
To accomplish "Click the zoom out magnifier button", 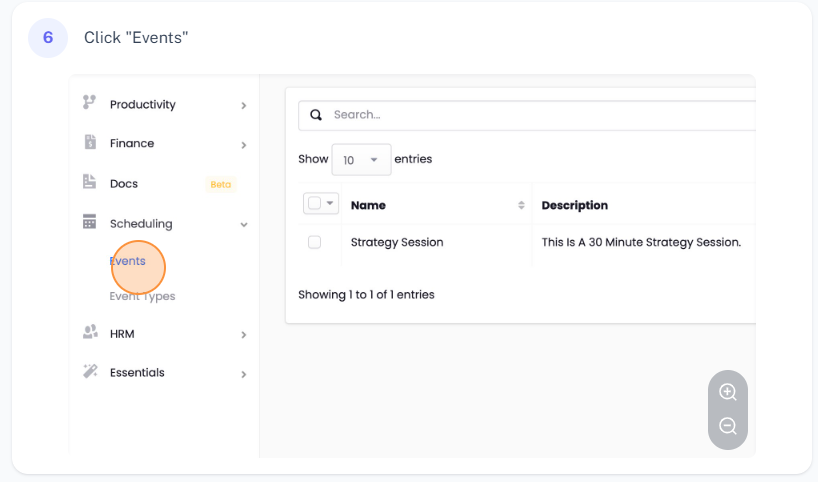I will (727, 427).
